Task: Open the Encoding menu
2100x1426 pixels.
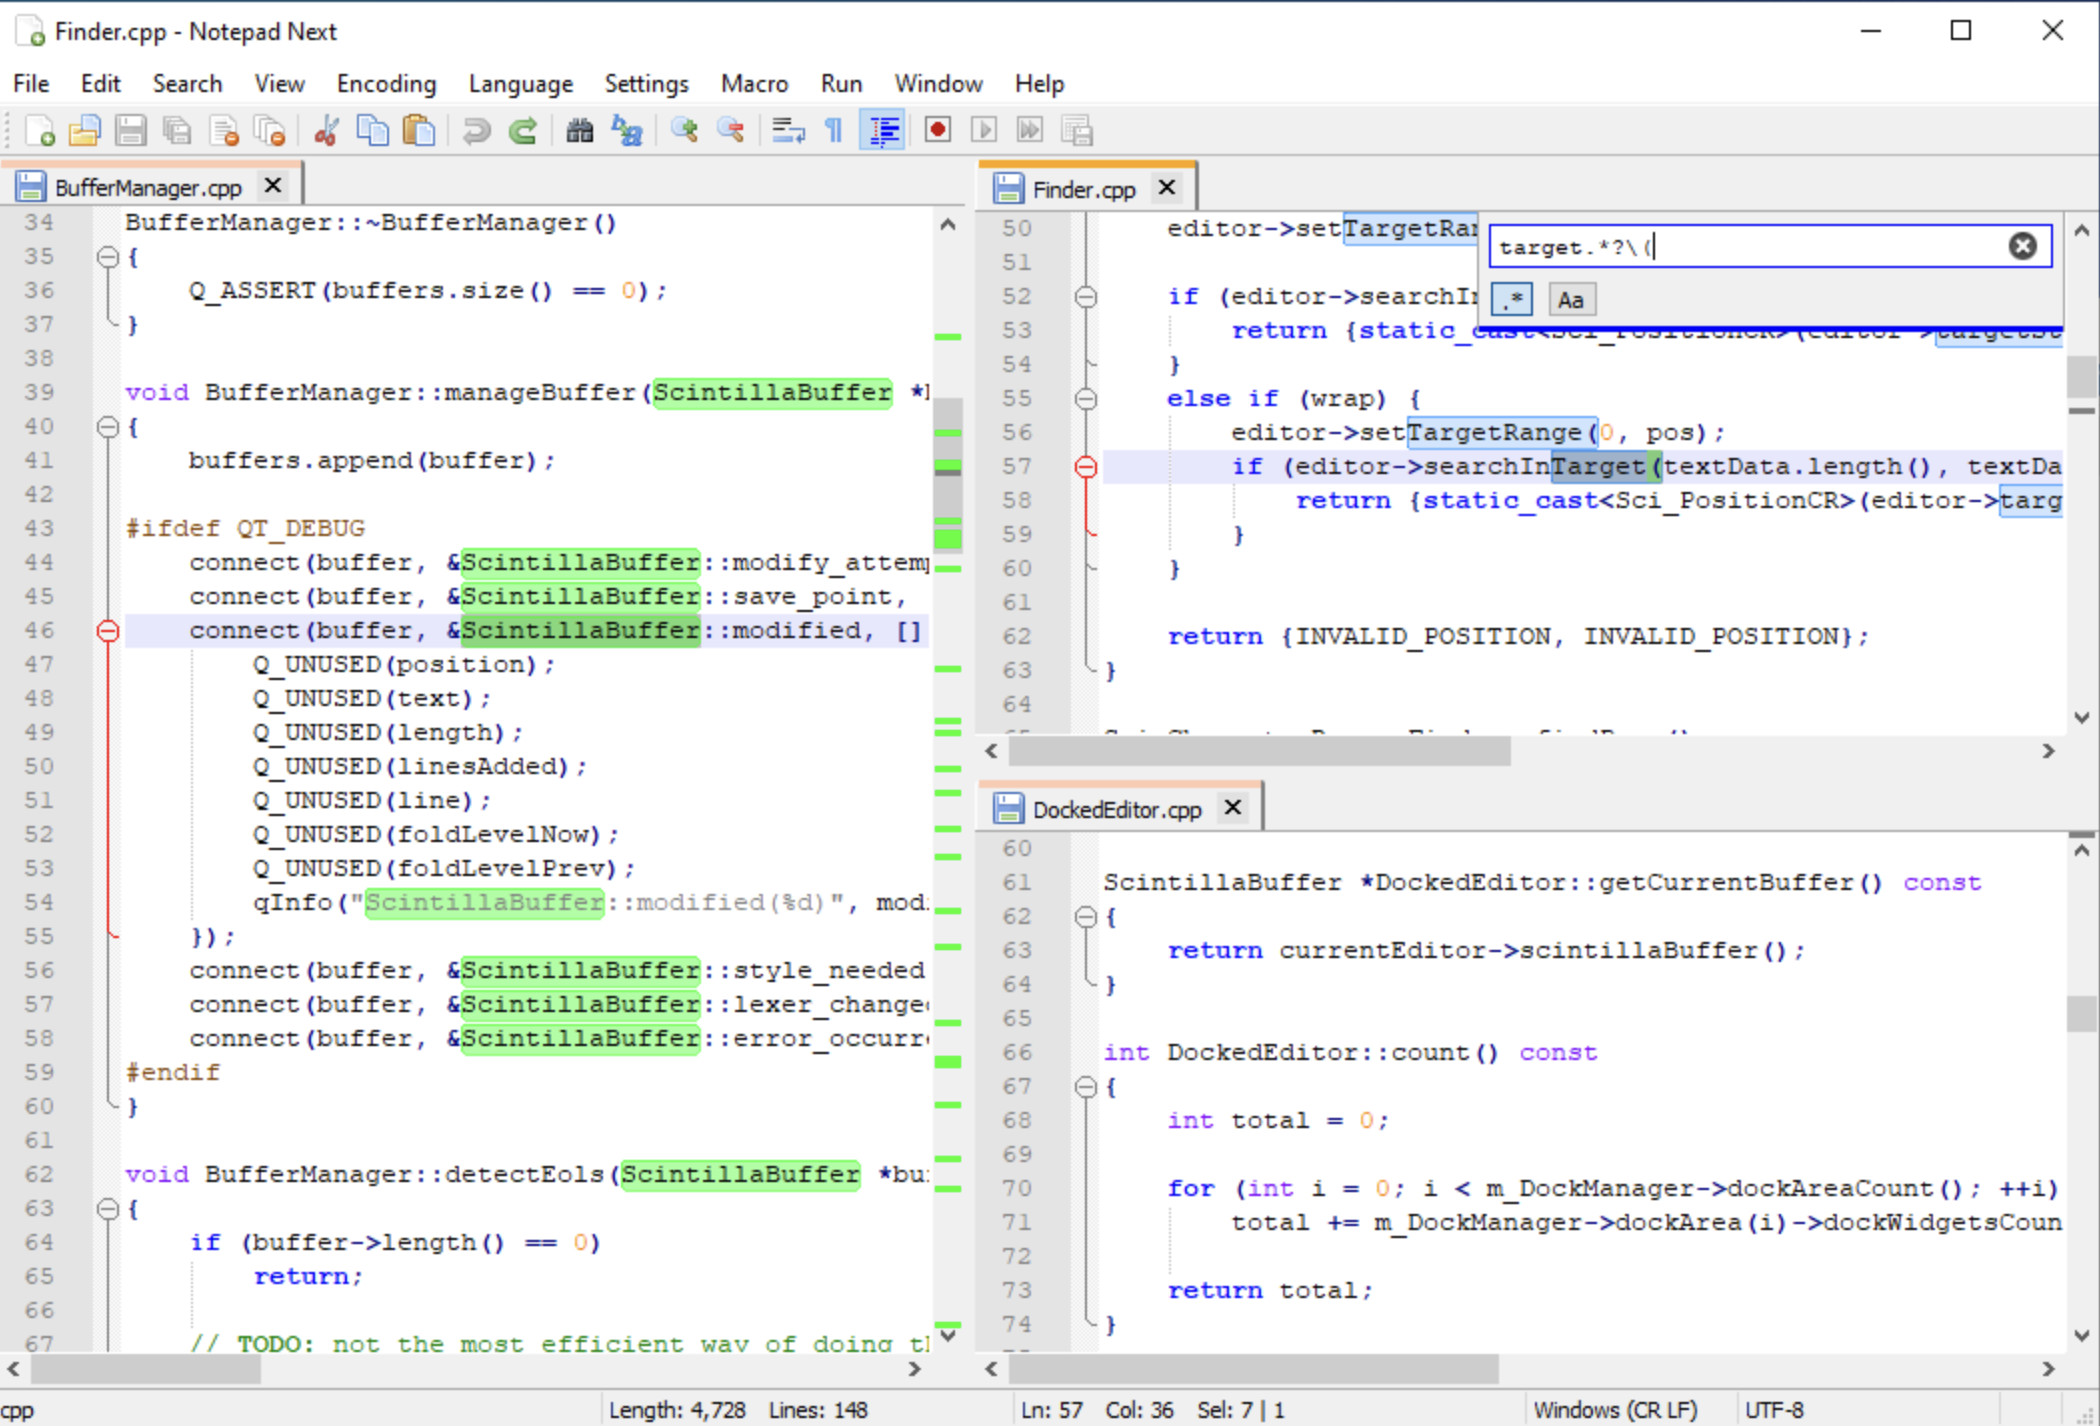Action: pos(386,84)
